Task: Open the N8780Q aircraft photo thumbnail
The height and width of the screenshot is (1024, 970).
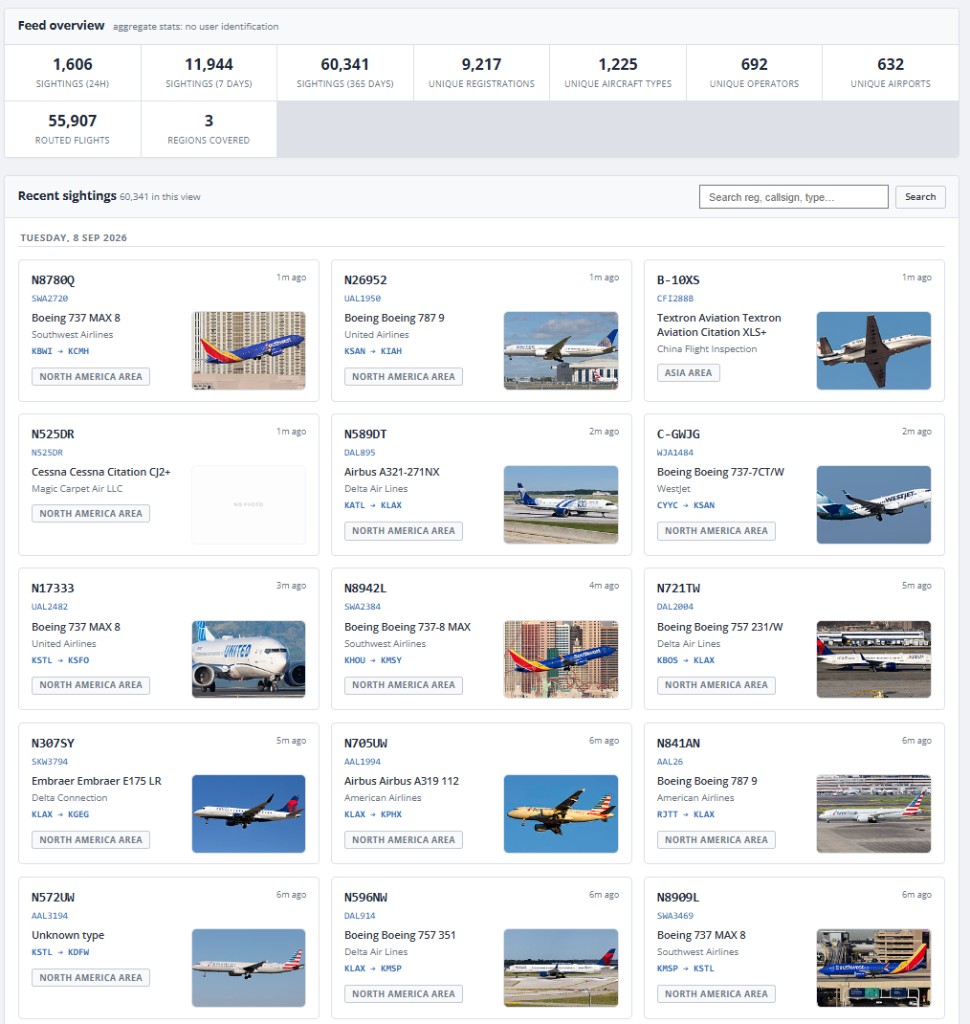Action: click(x=248, y=351)
